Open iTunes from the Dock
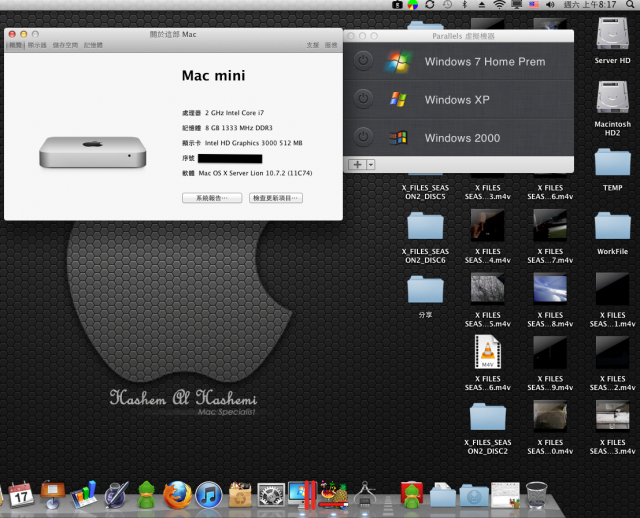The width and height of the screenshot is (640, 518). 209,495
